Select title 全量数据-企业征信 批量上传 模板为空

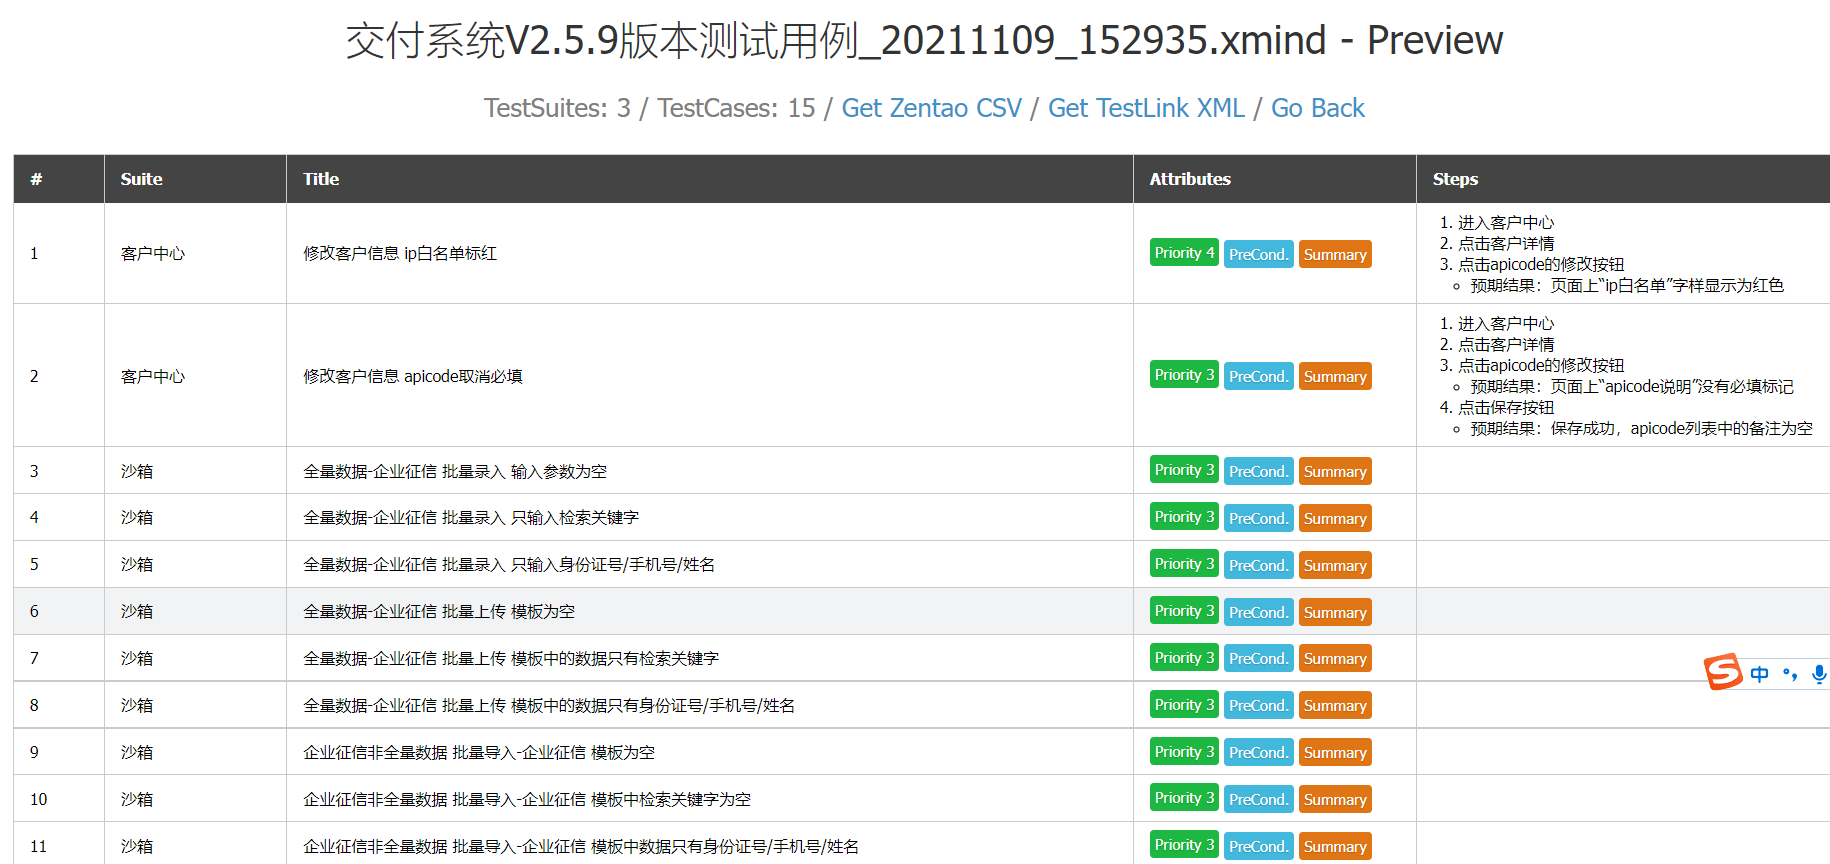[439, 611]
